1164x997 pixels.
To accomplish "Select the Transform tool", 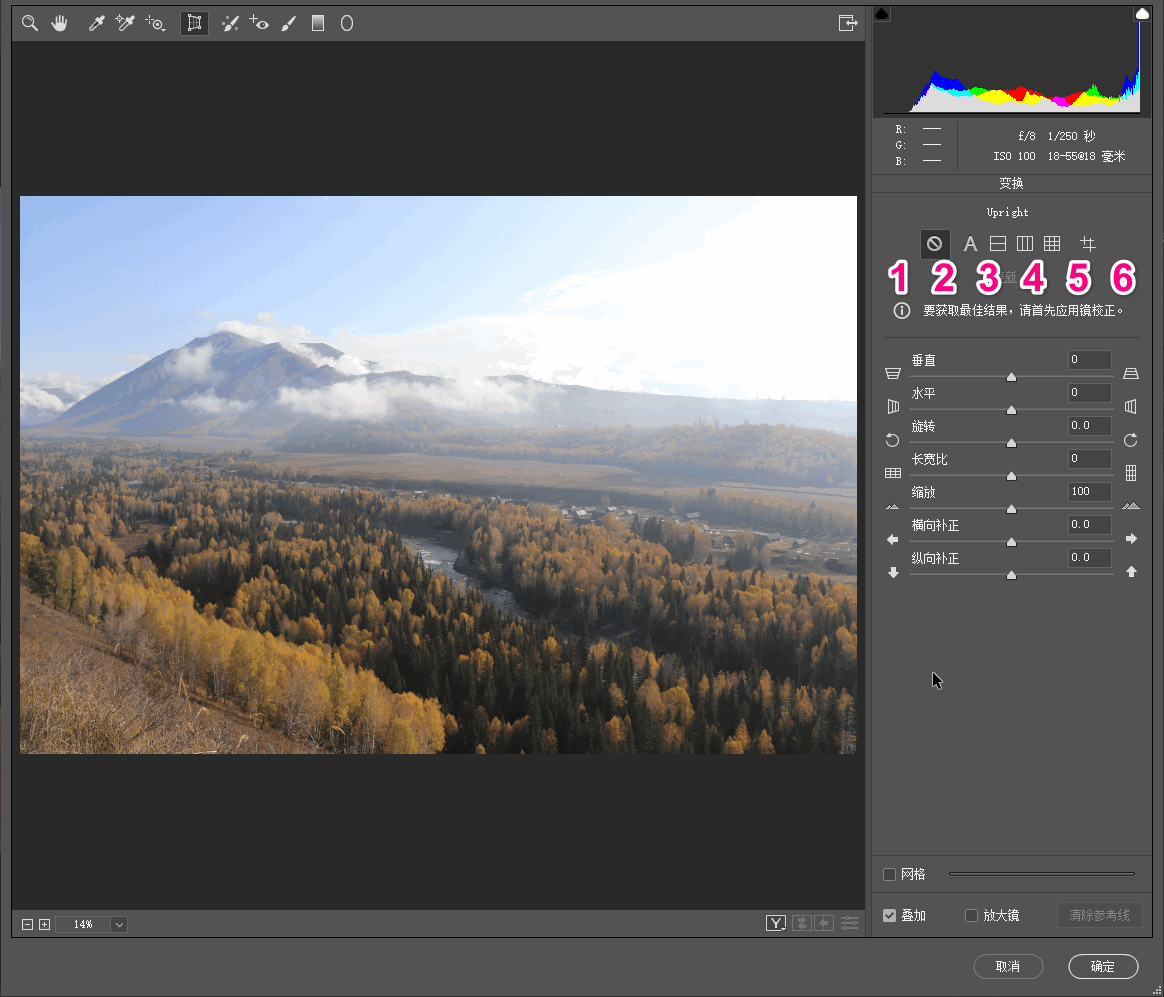I will (194, 23).
